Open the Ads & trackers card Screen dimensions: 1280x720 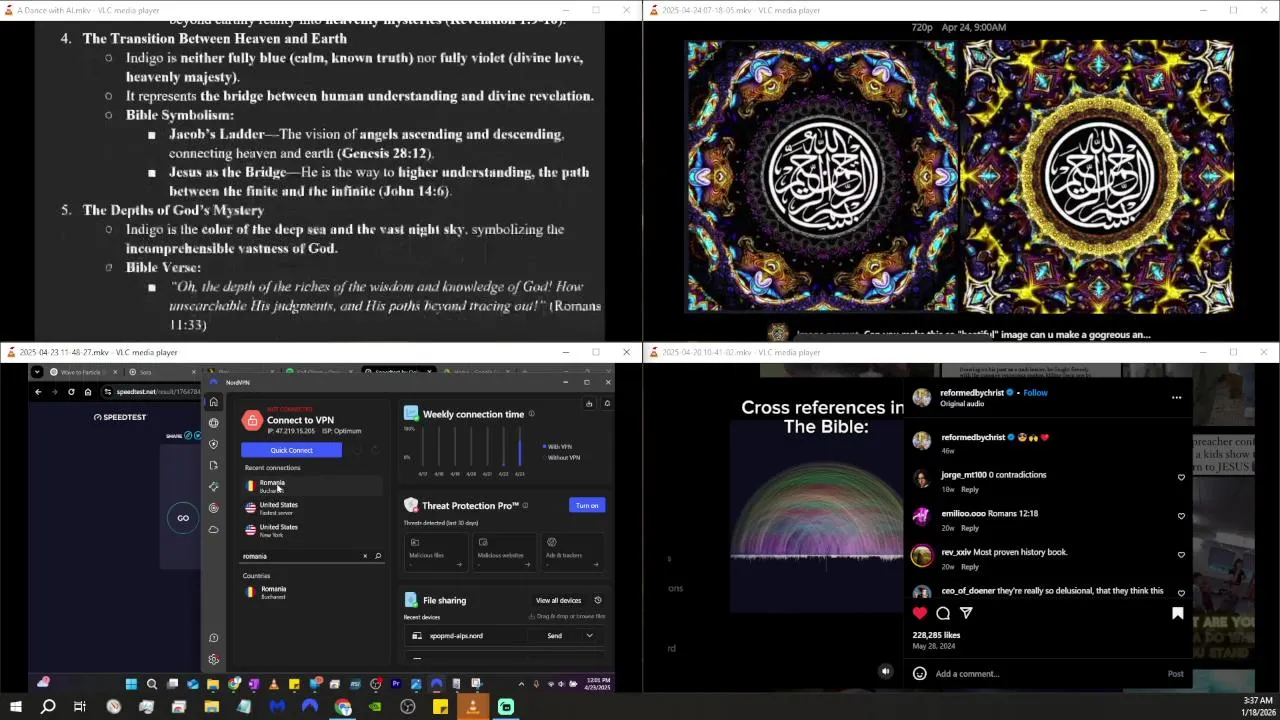click(571, 552)
